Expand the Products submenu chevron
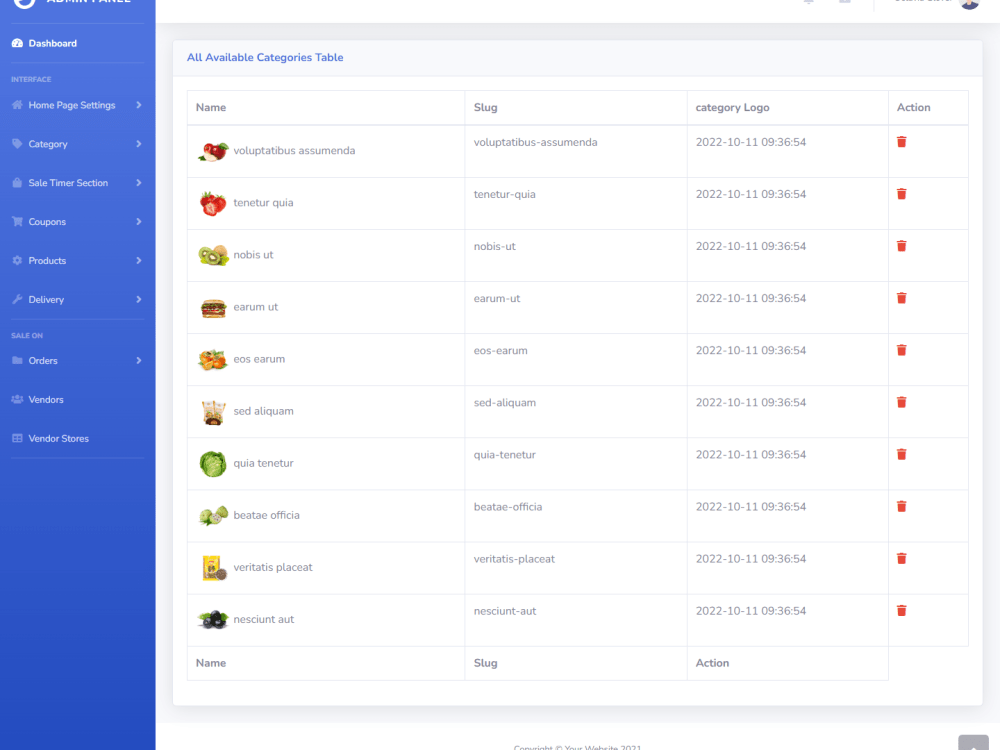 point(138,260)
